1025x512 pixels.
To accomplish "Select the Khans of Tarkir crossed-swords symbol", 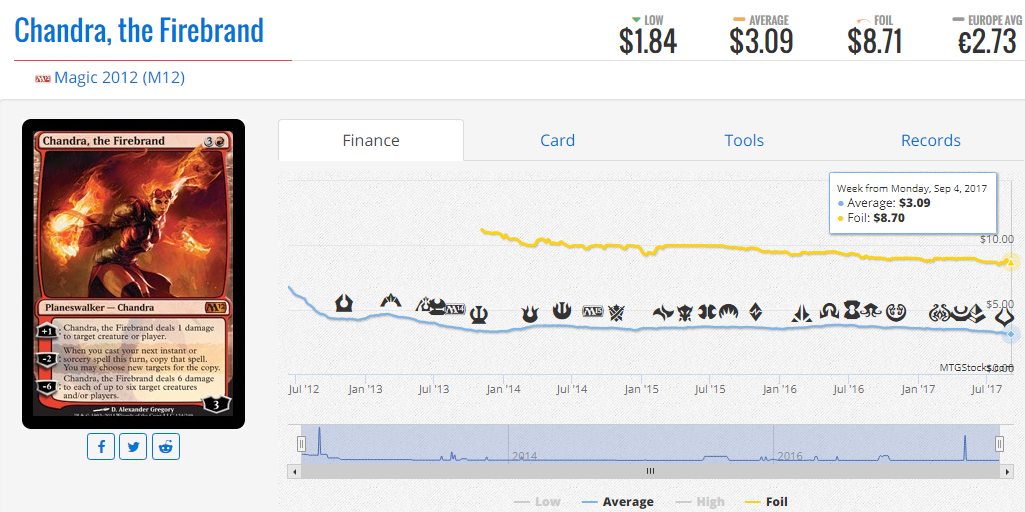I will (616, 313).
